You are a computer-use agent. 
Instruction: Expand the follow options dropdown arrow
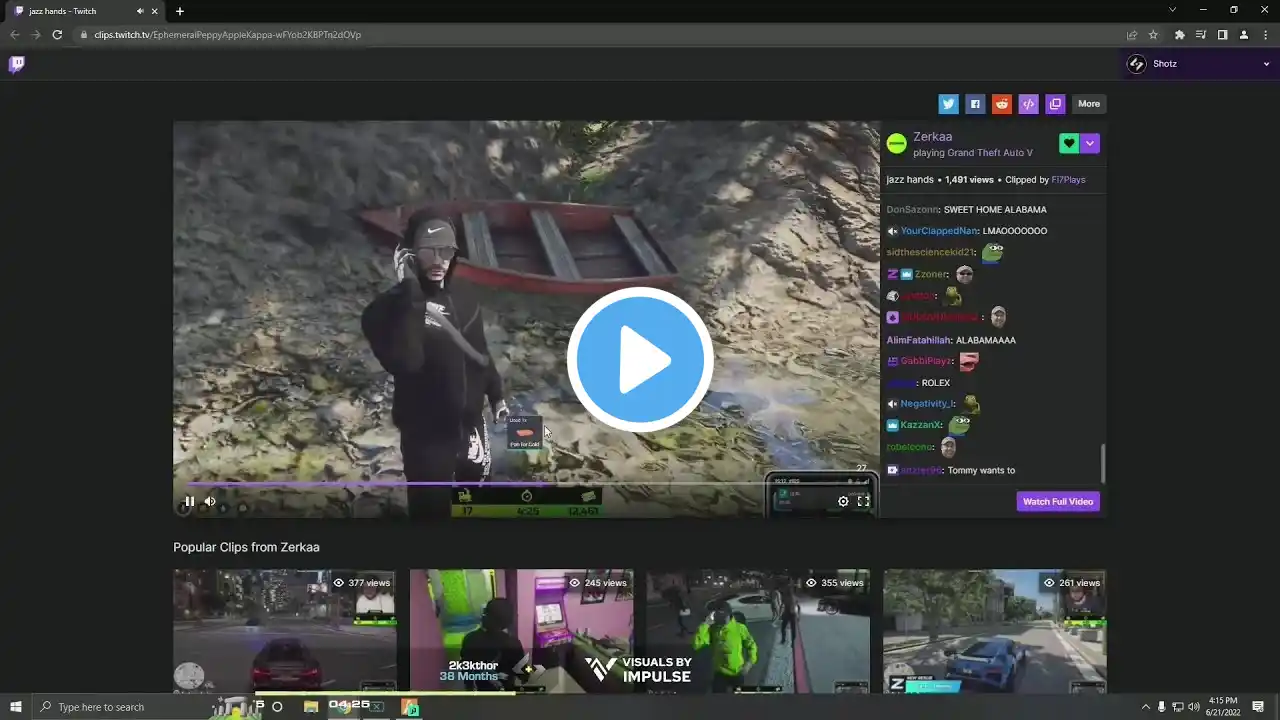tap(1090, 144)
